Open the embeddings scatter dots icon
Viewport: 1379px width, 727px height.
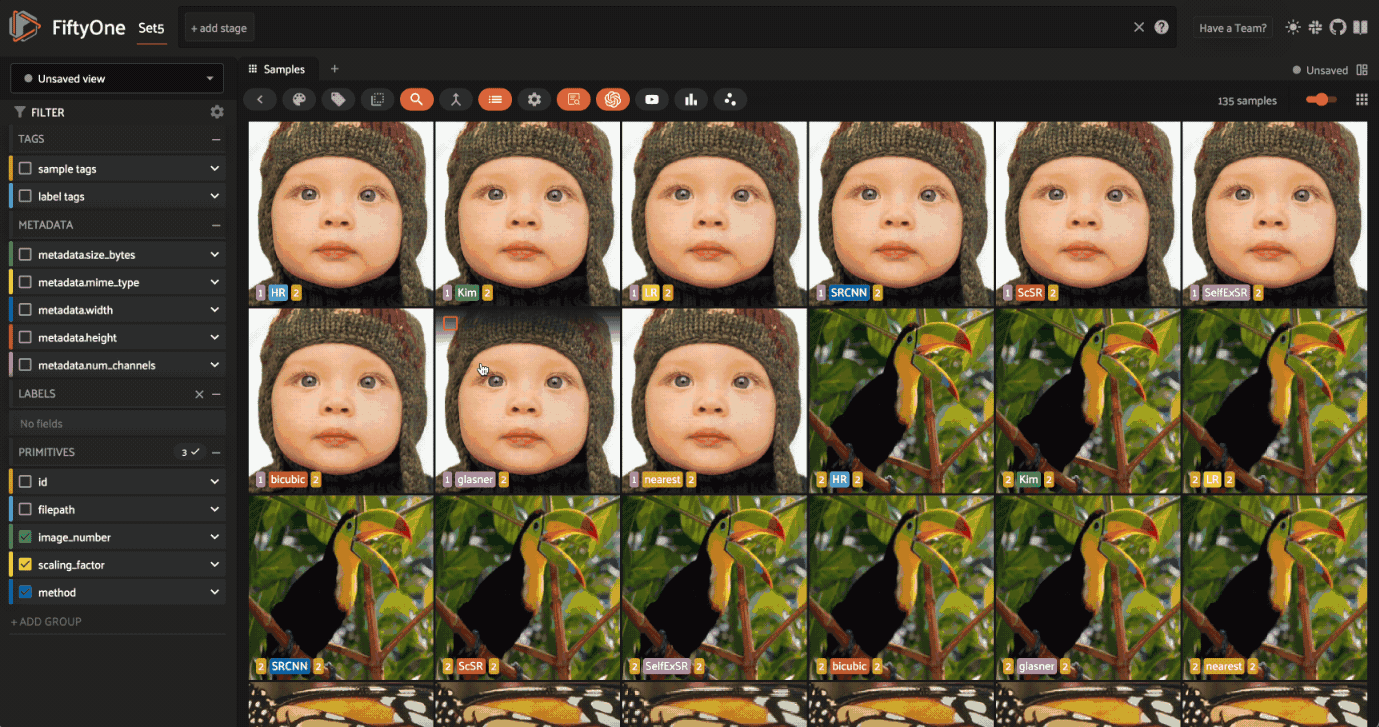pos(730,99)
